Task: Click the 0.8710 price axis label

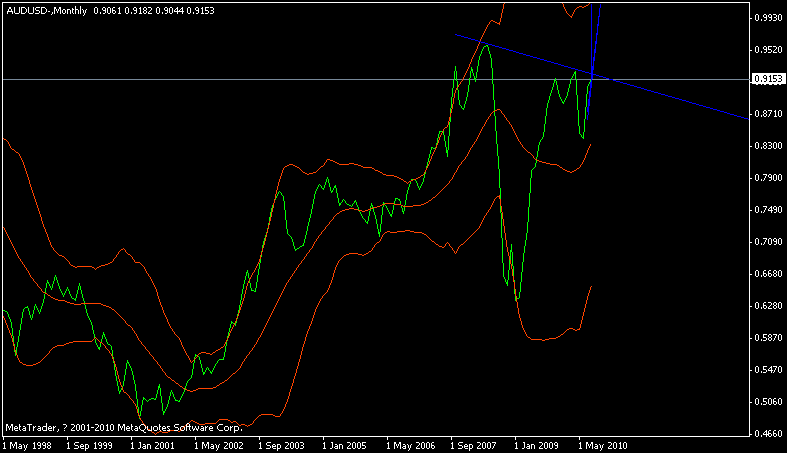Action: 768,114
